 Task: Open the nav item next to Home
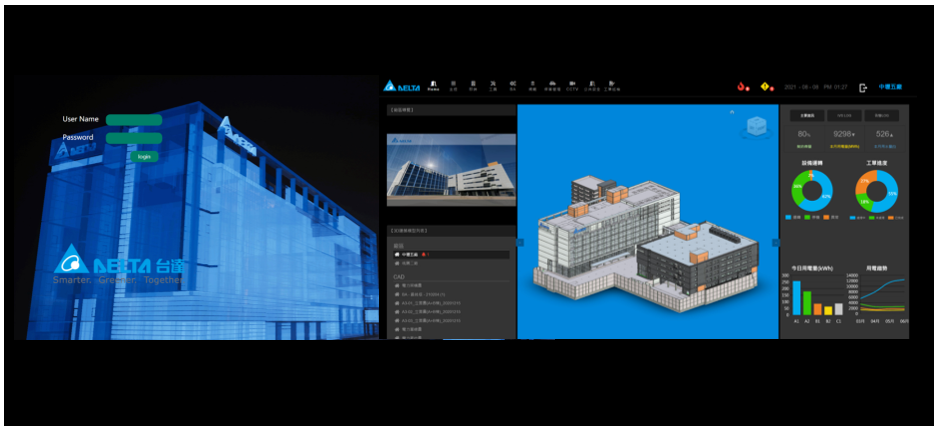pyautogui.click(x=453, y=86)
